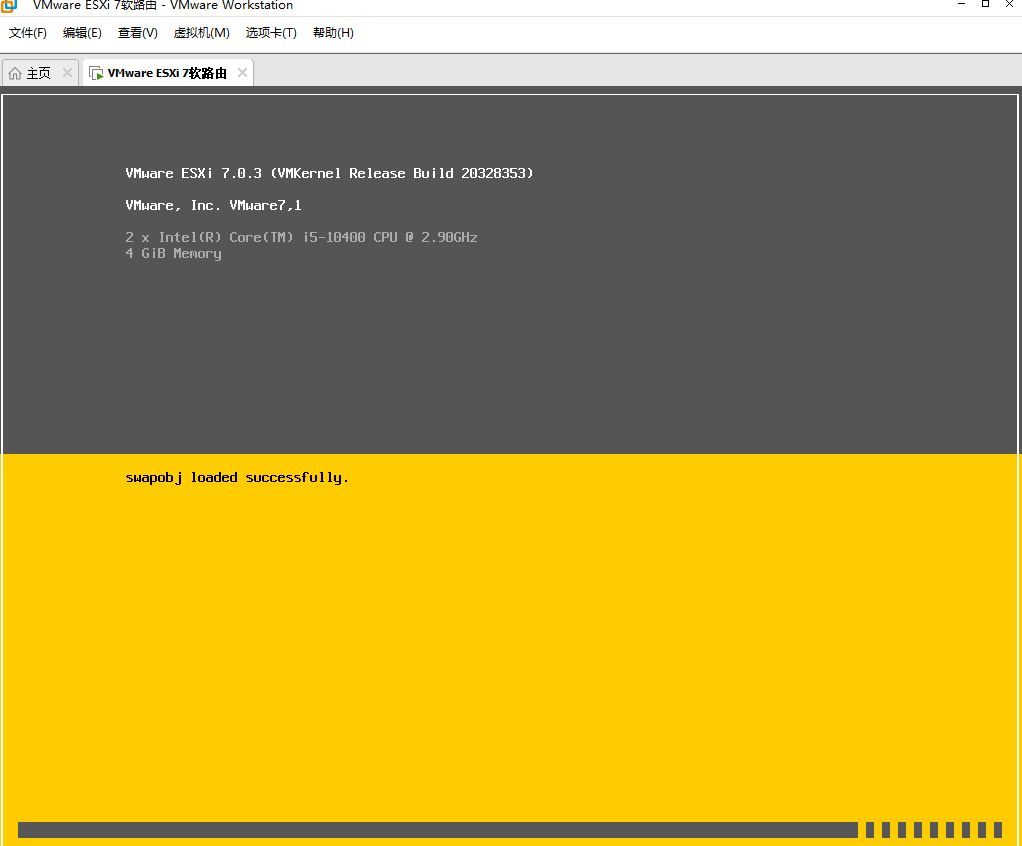Open the 帮助(H) menu

click(333, 33)
